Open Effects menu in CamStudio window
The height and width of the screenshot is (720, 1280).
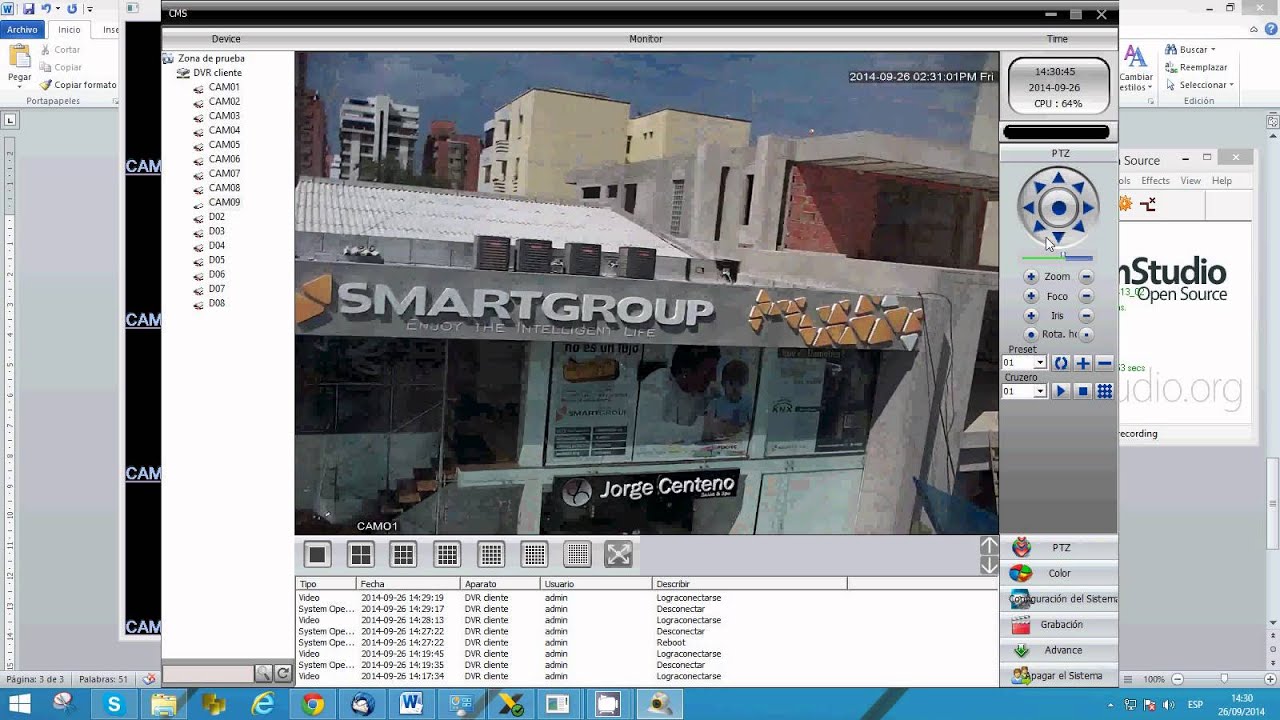[x=1155, y=181]
